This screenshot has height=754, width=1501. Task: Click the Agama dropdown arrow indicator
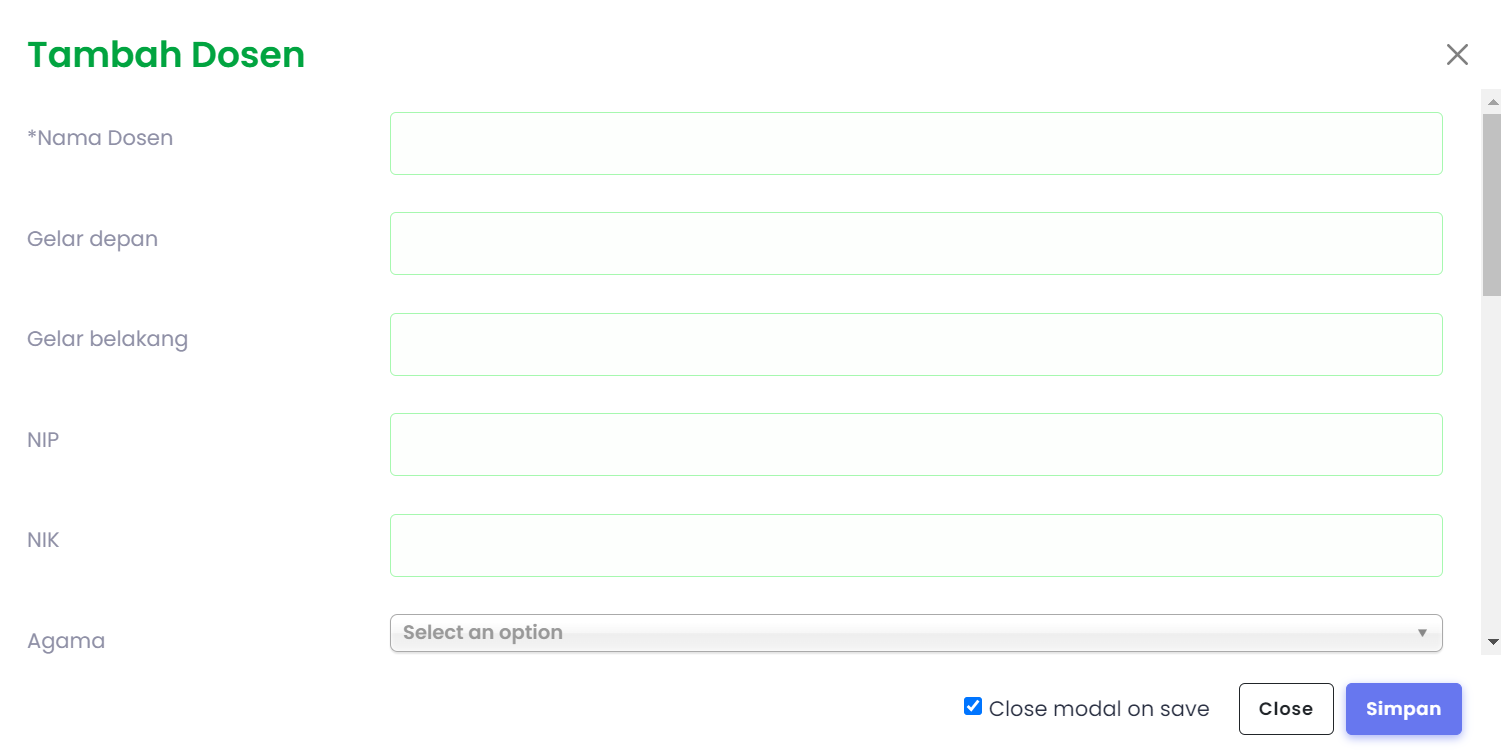click(x=1422, y=633)
